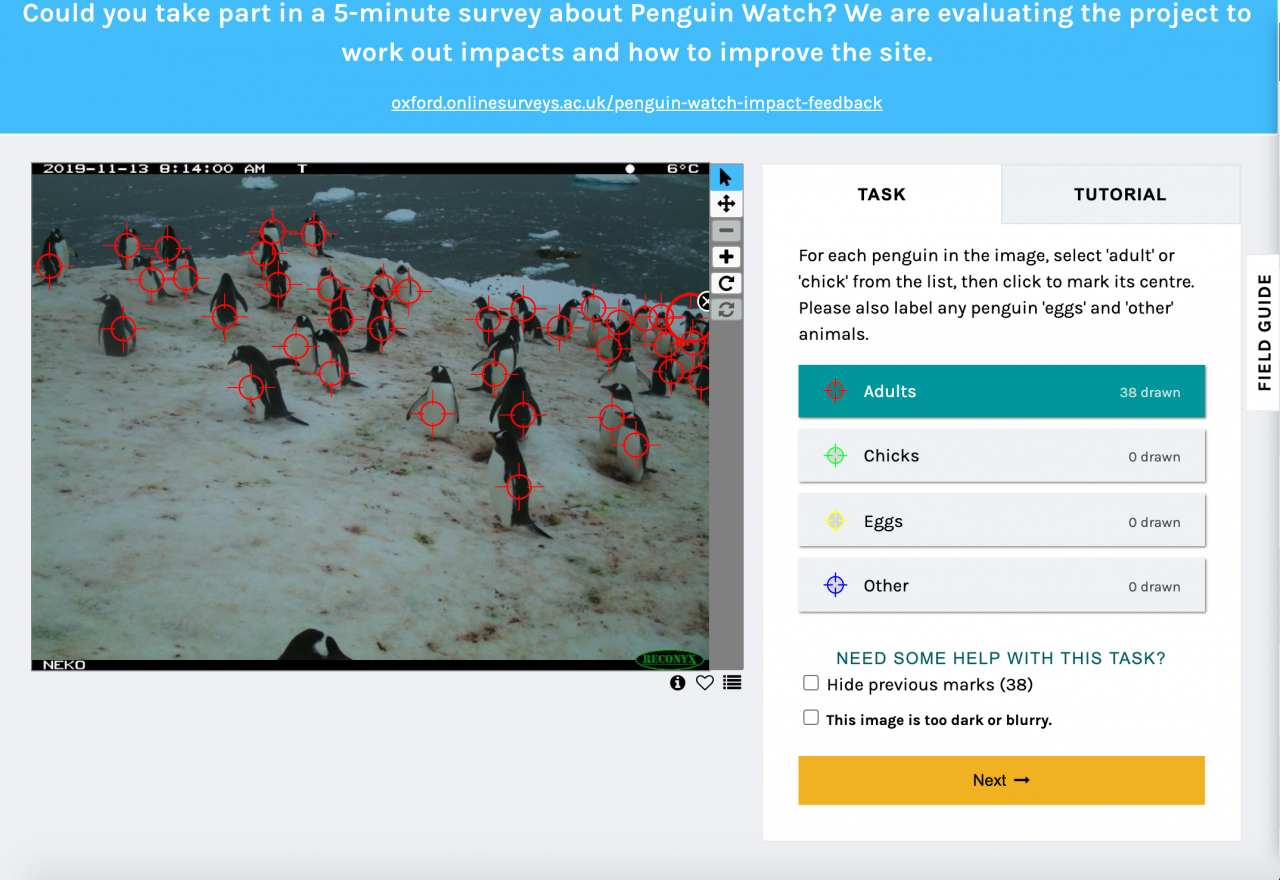Select the pointer annotate tool

click(726, 177)
